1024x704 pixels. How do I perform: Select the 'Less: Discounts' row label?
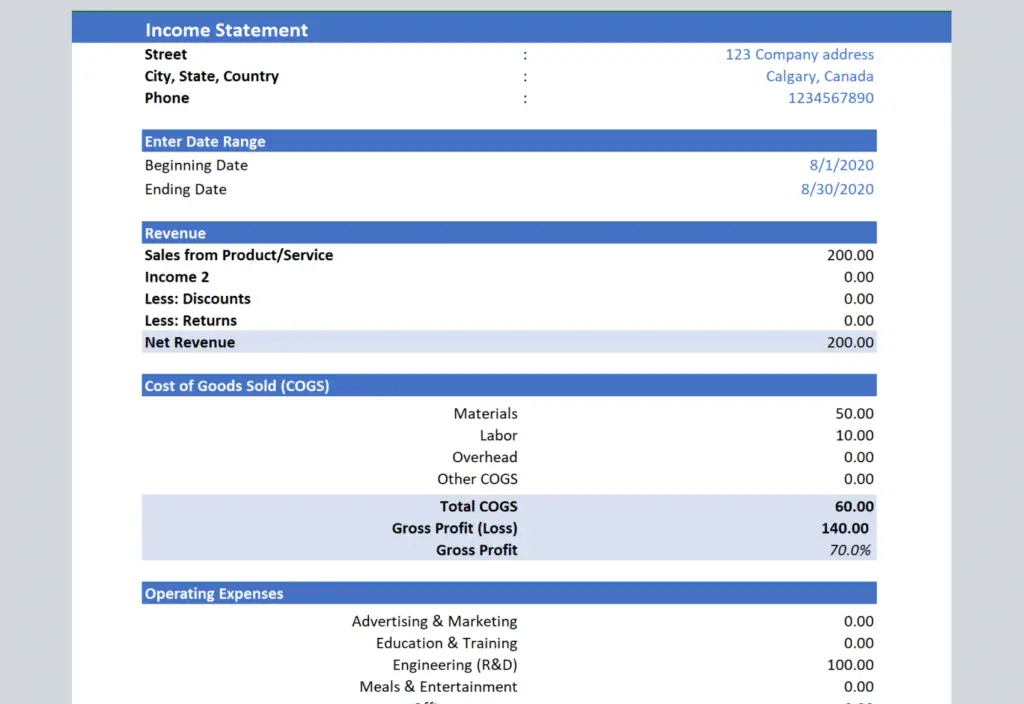pyautogui.click(x=197, y=299)
